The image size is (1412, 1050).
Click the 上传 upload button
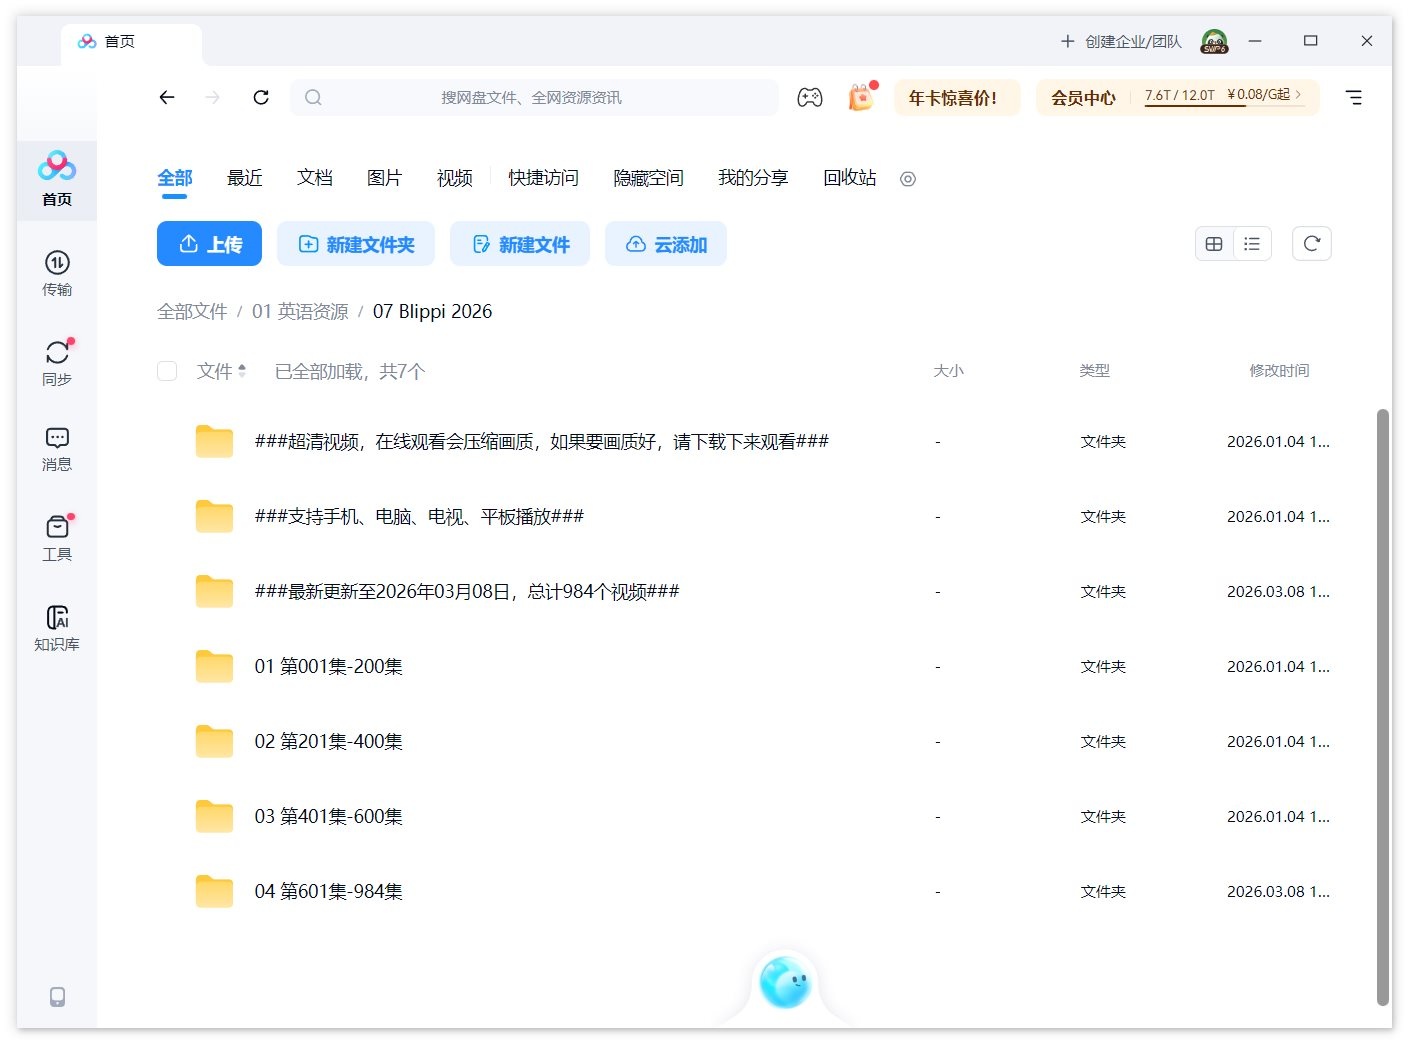209,243
